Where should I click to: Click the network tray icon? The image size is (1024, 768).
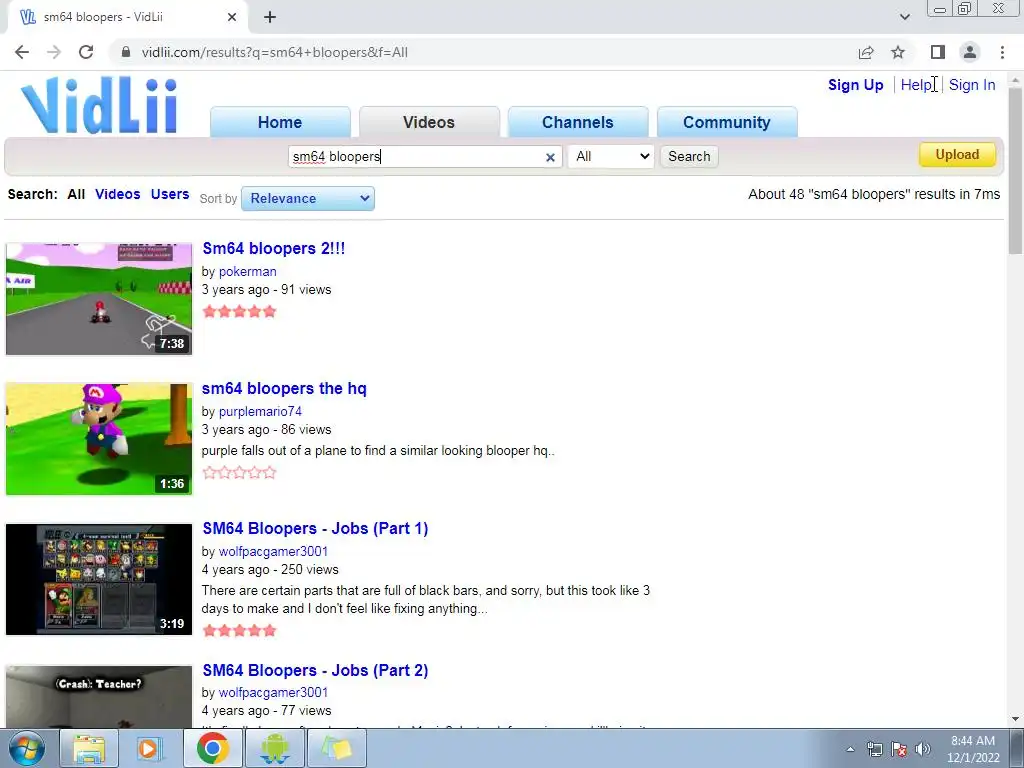874,749
